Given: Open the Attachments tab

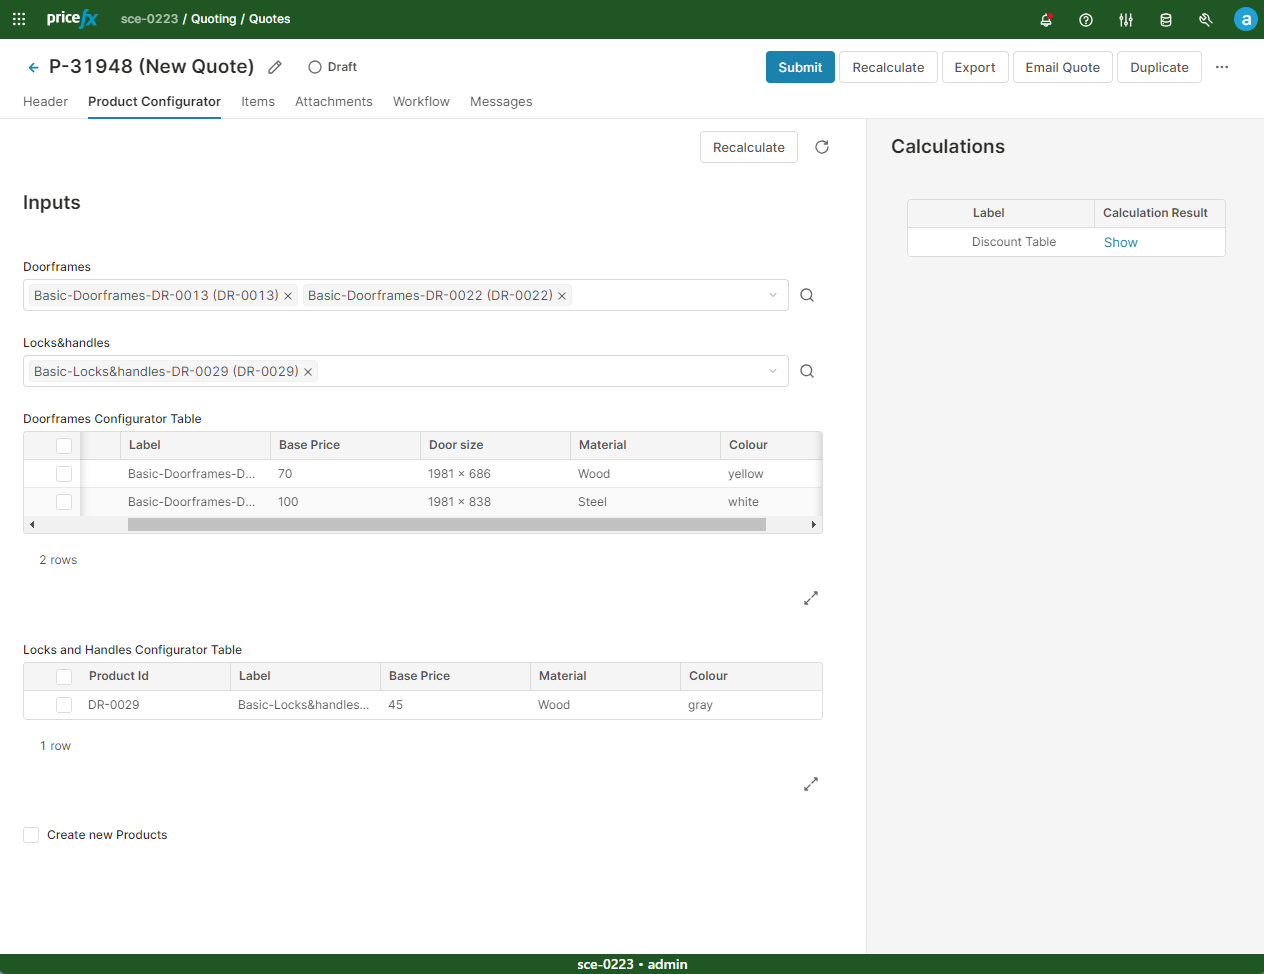Looking at the screenshot, I should [x=334, y=101].
